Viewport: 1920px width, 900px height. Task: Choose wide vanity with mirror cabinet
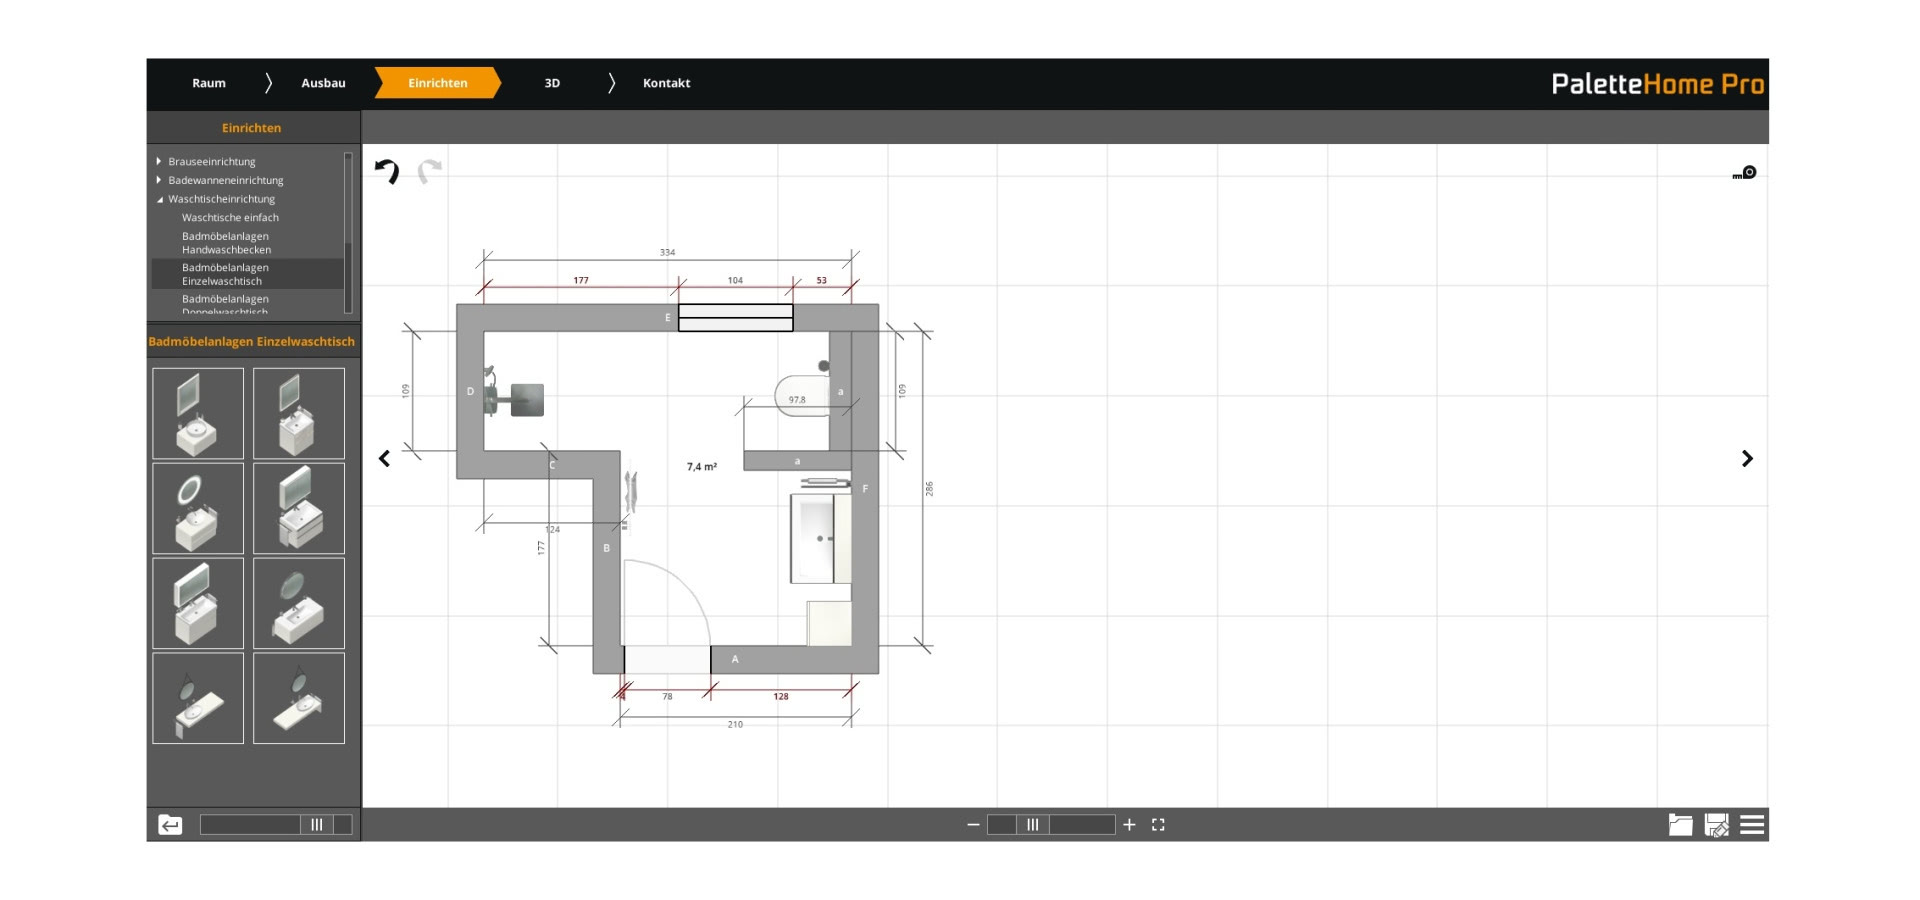198,603
